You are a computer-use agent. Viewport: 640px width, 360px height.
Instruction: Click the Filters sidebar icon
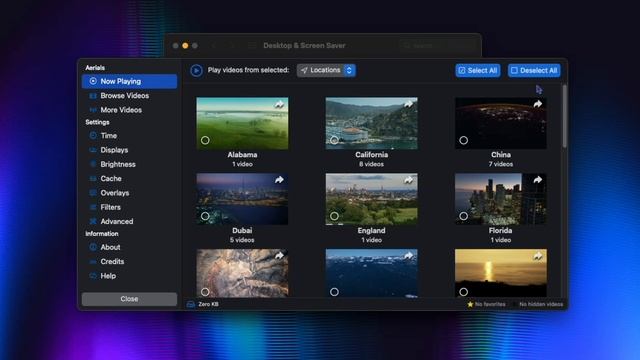point(93,207)
